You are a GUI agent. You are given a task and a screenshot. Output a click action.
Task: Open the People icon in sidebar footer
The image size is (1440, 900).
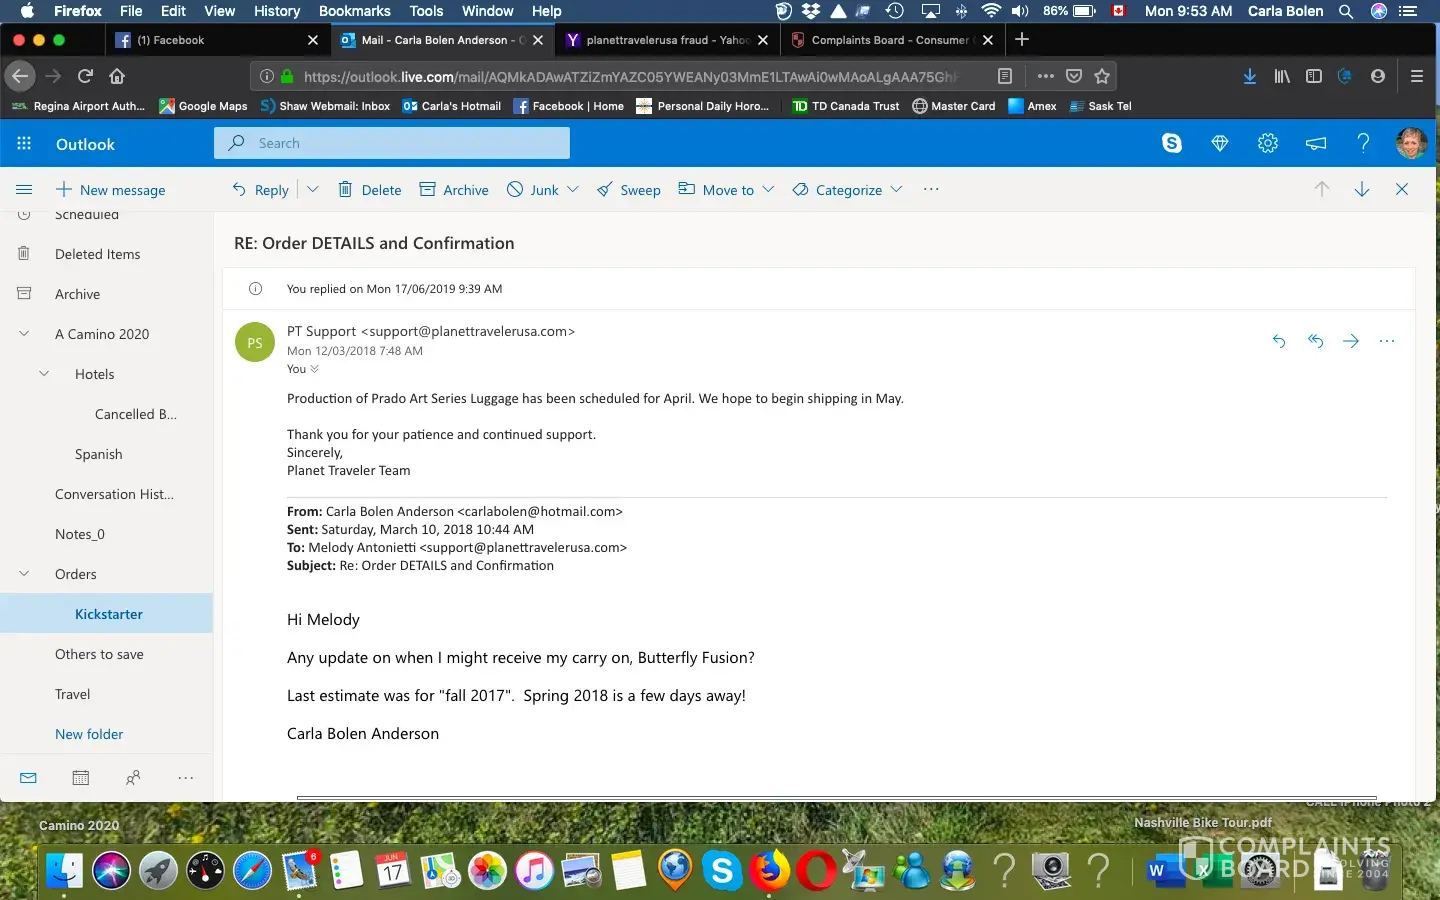tap(133, 777)
